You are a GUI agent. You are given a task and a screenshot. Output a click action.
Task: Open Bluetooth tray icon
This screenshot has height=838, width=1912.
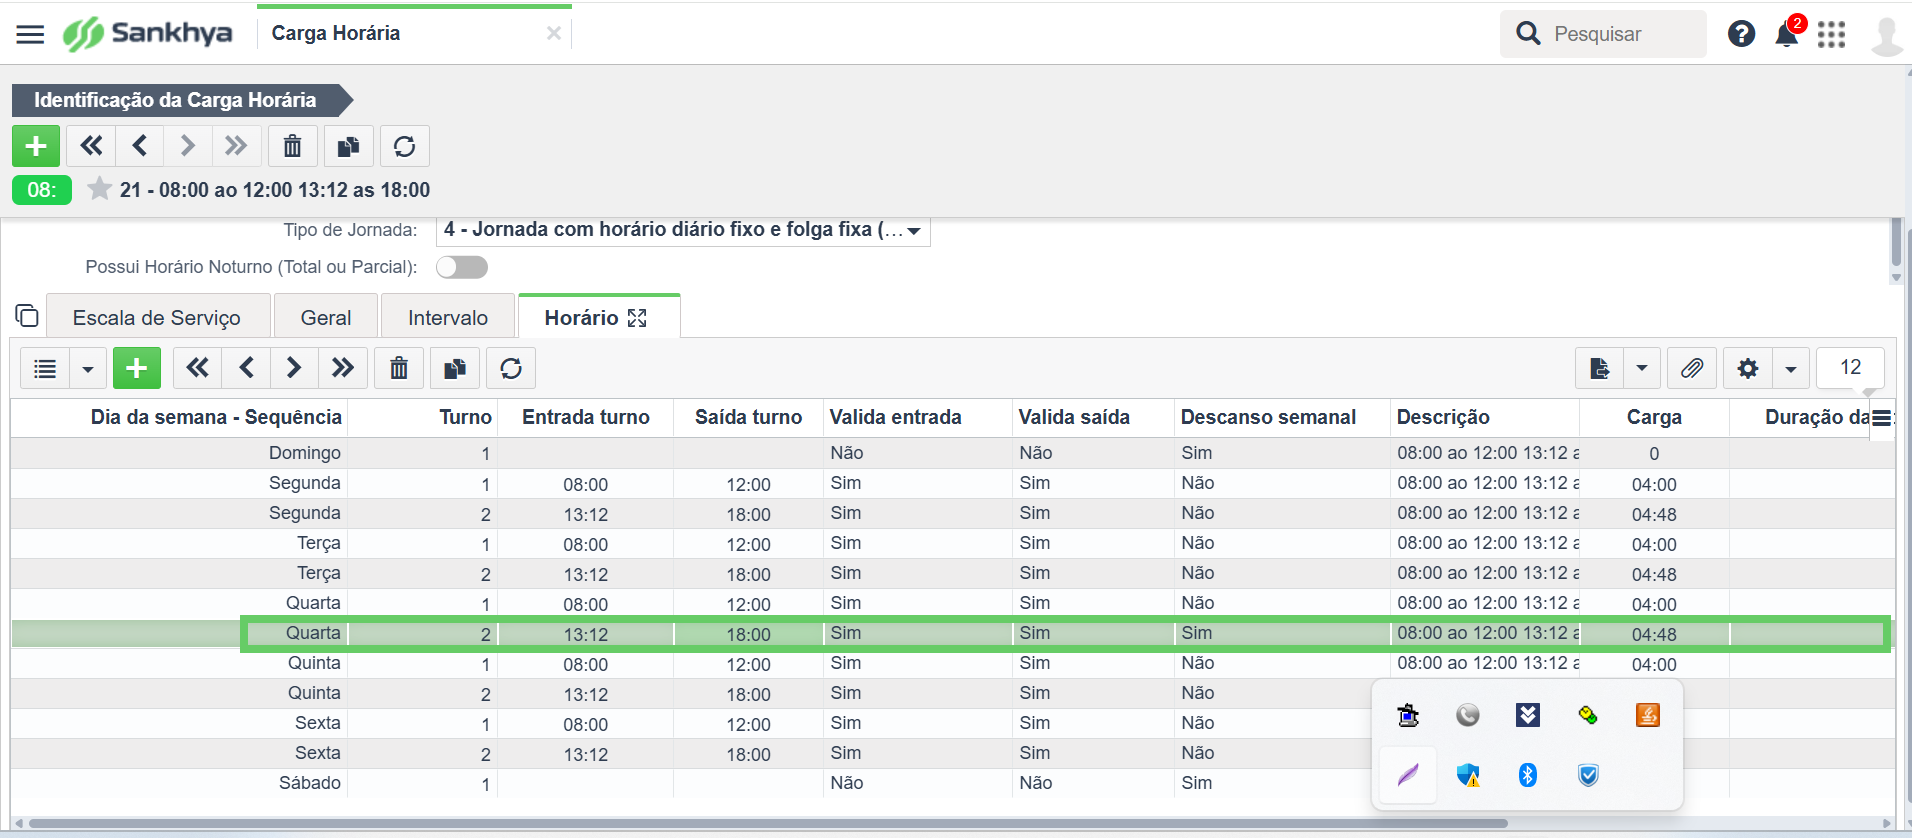1527,775
